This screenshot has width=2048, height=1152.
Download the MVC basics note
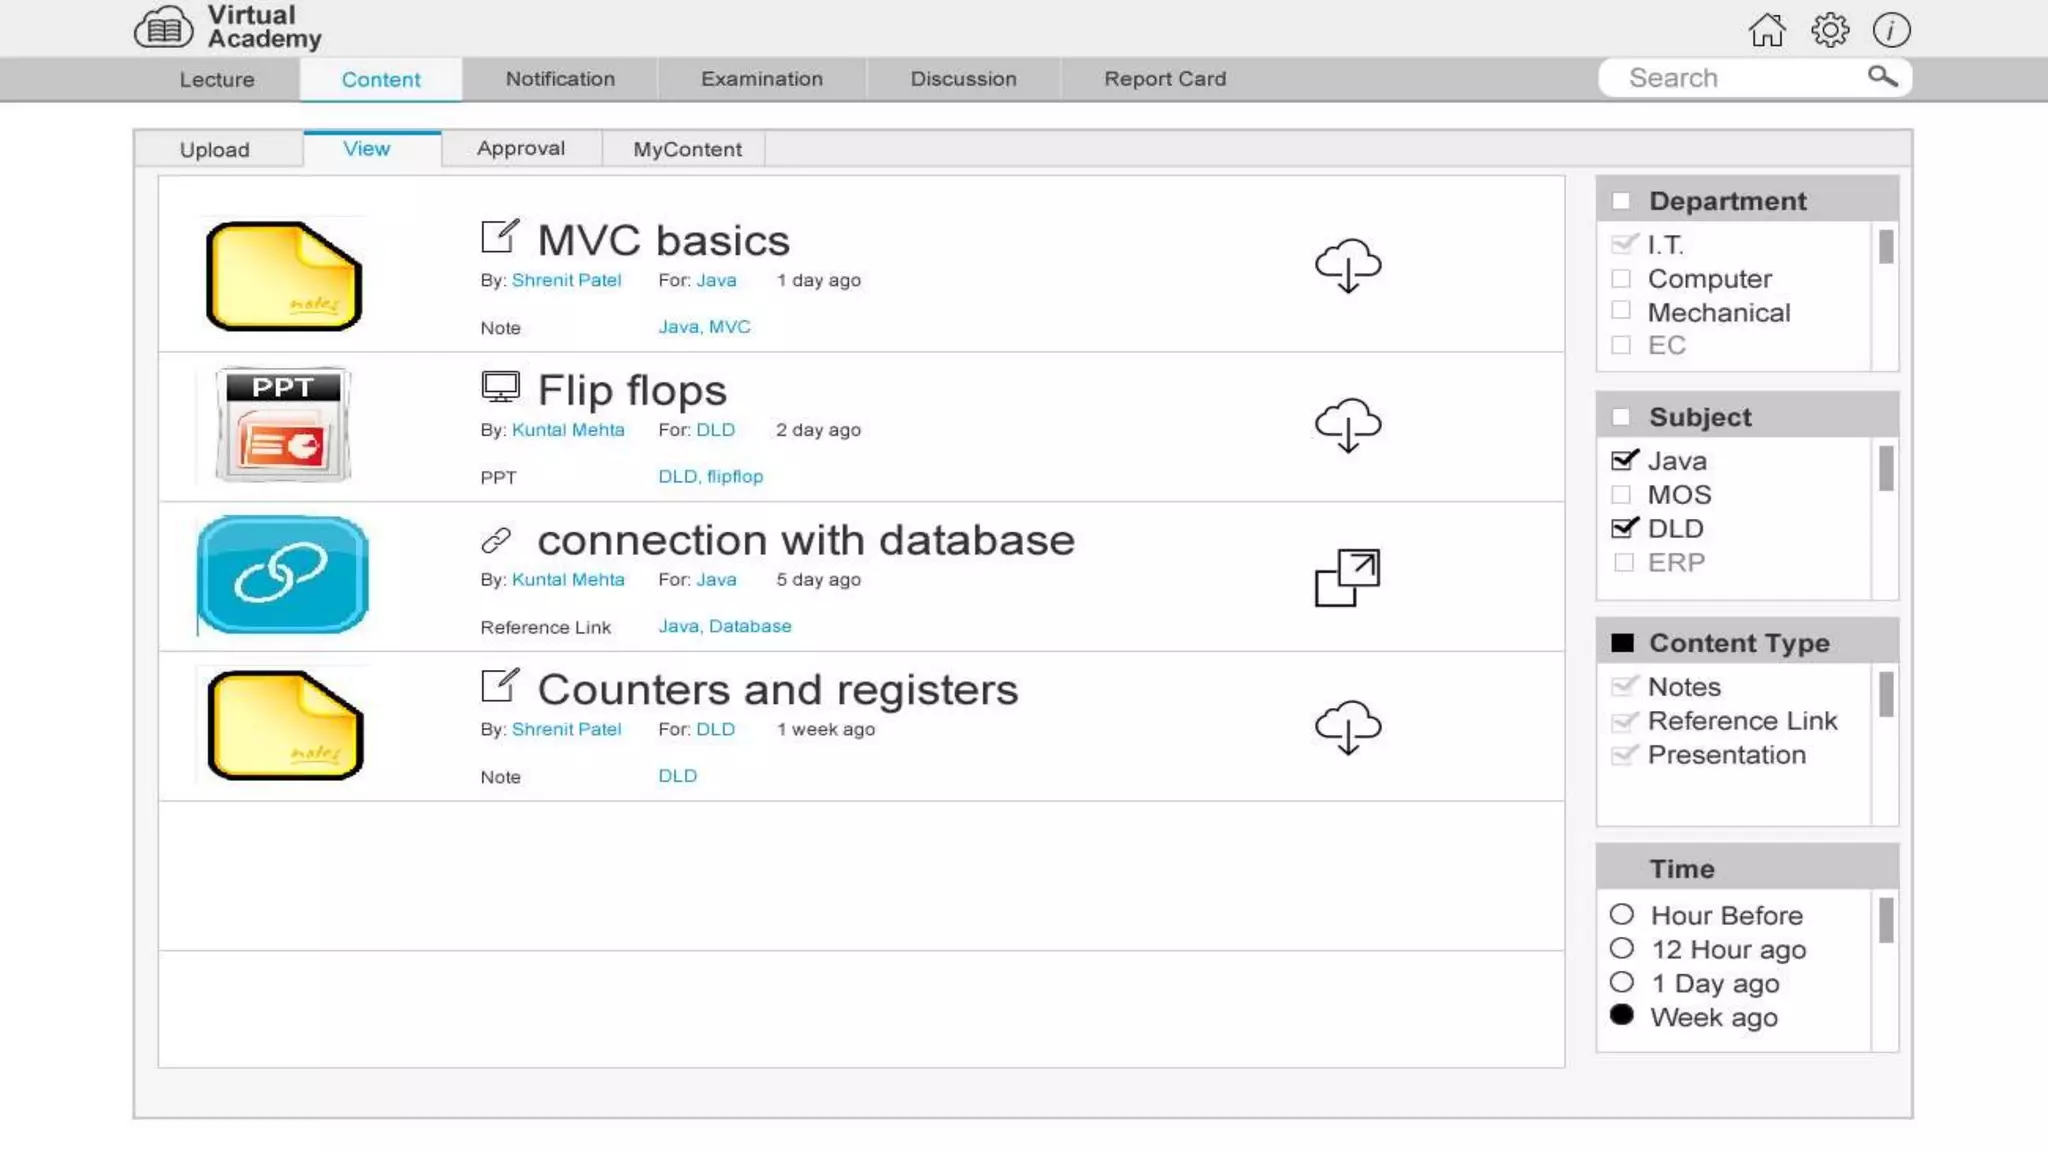(1347, 265)
